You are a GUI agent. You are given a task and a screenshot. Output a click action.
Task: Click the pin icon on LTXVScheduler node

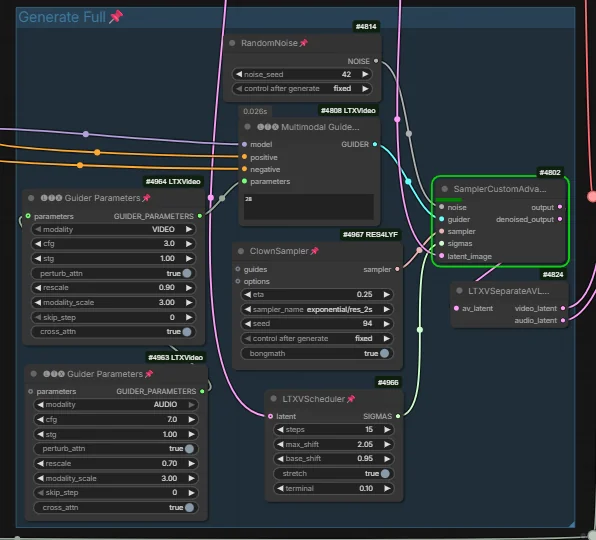(351, 399)
